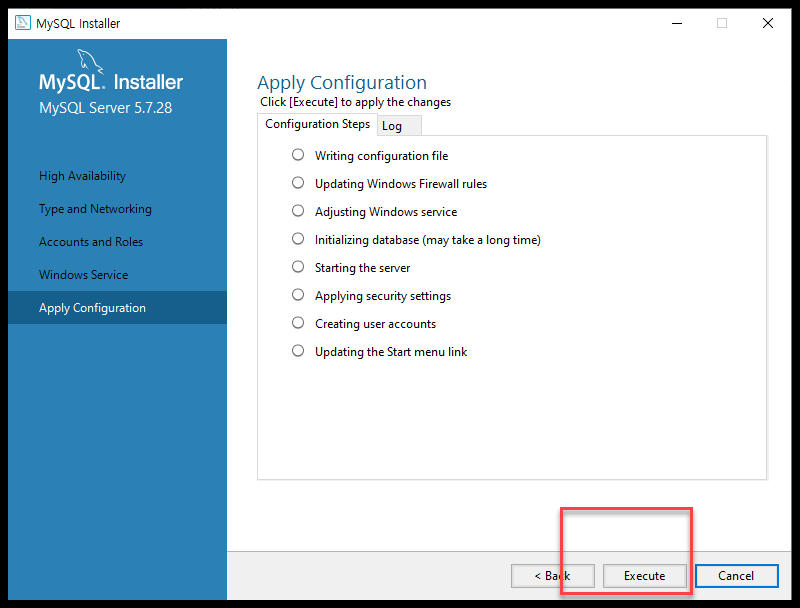
Task: Open Windows Service step in sidebar
Action: coord(84,275)
